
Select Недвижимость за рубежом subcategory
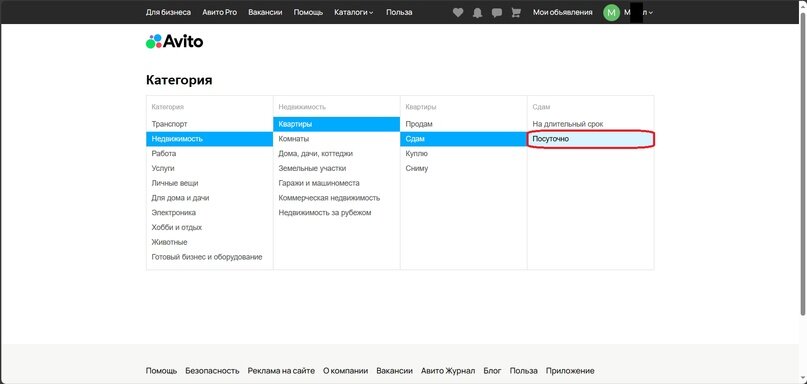point(337,213)
